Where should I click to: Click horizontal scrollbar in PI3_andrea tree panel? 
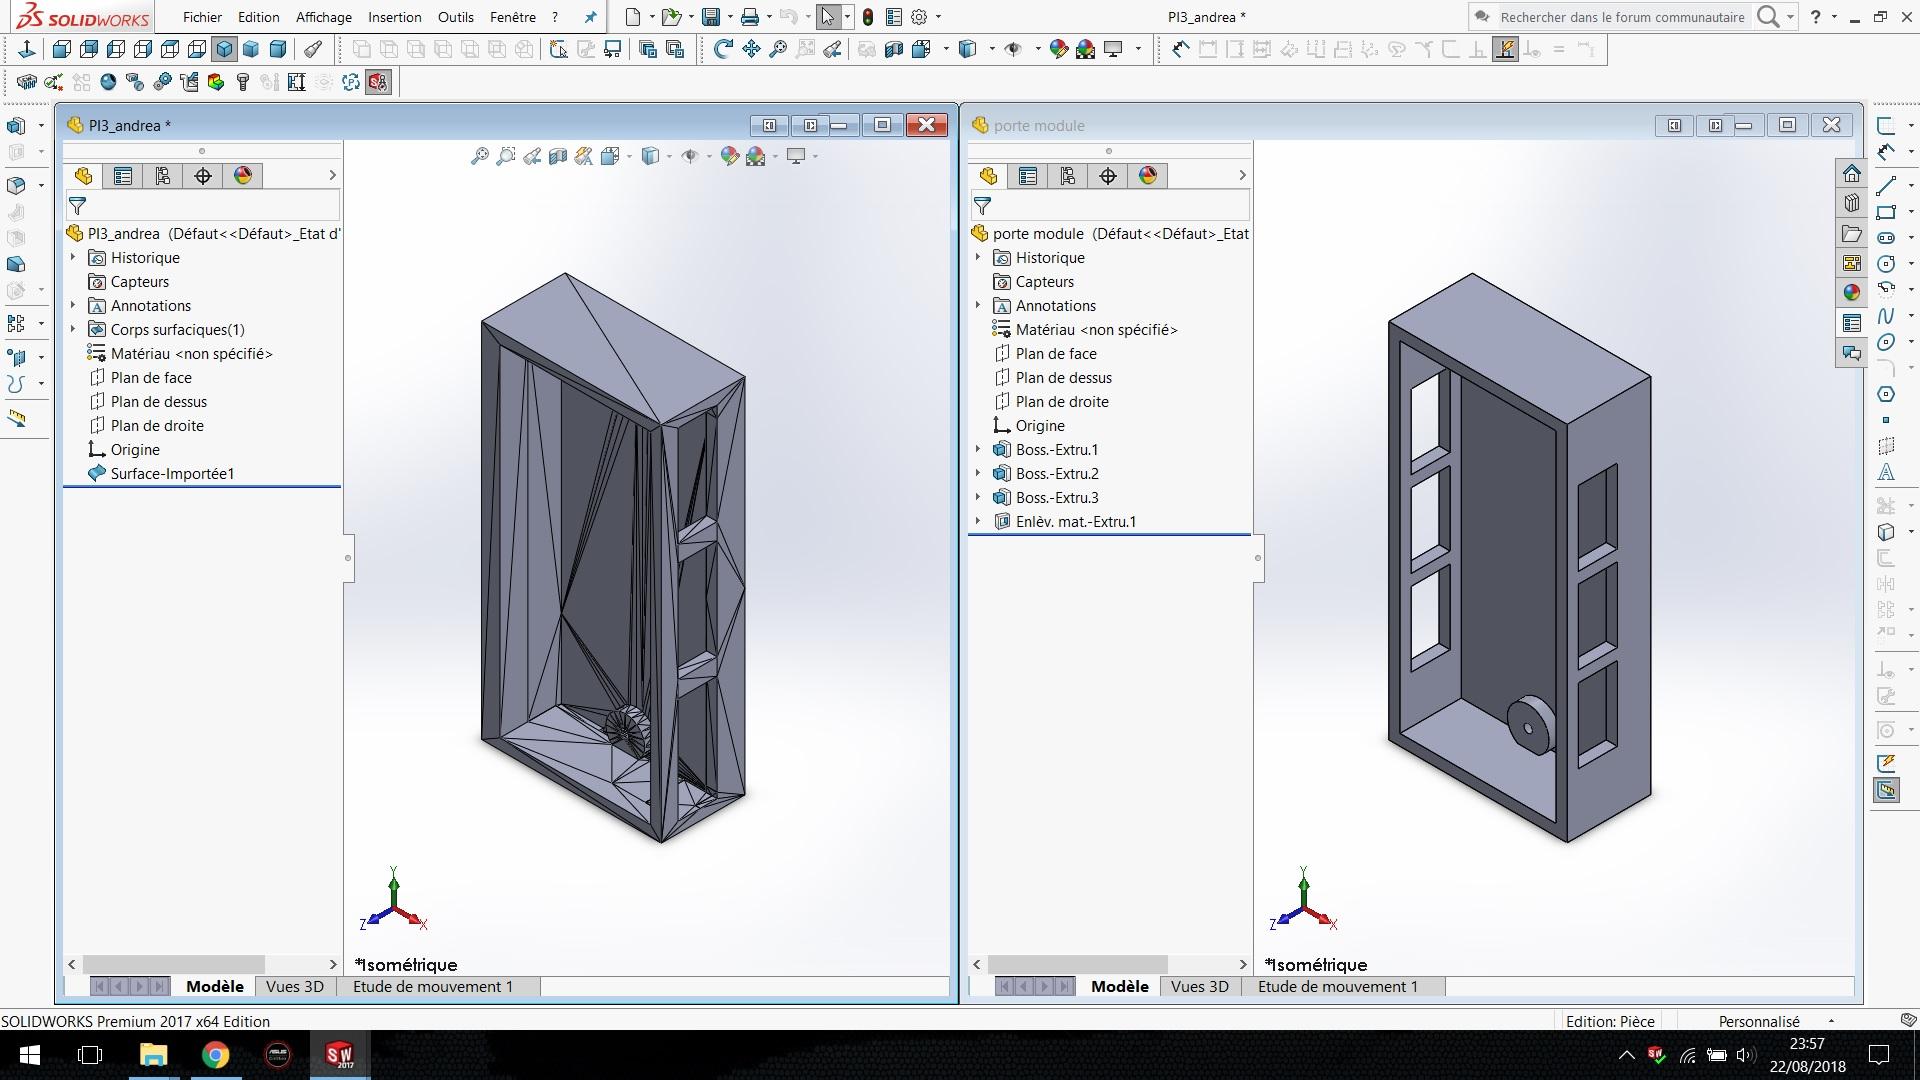coord(174,964)
